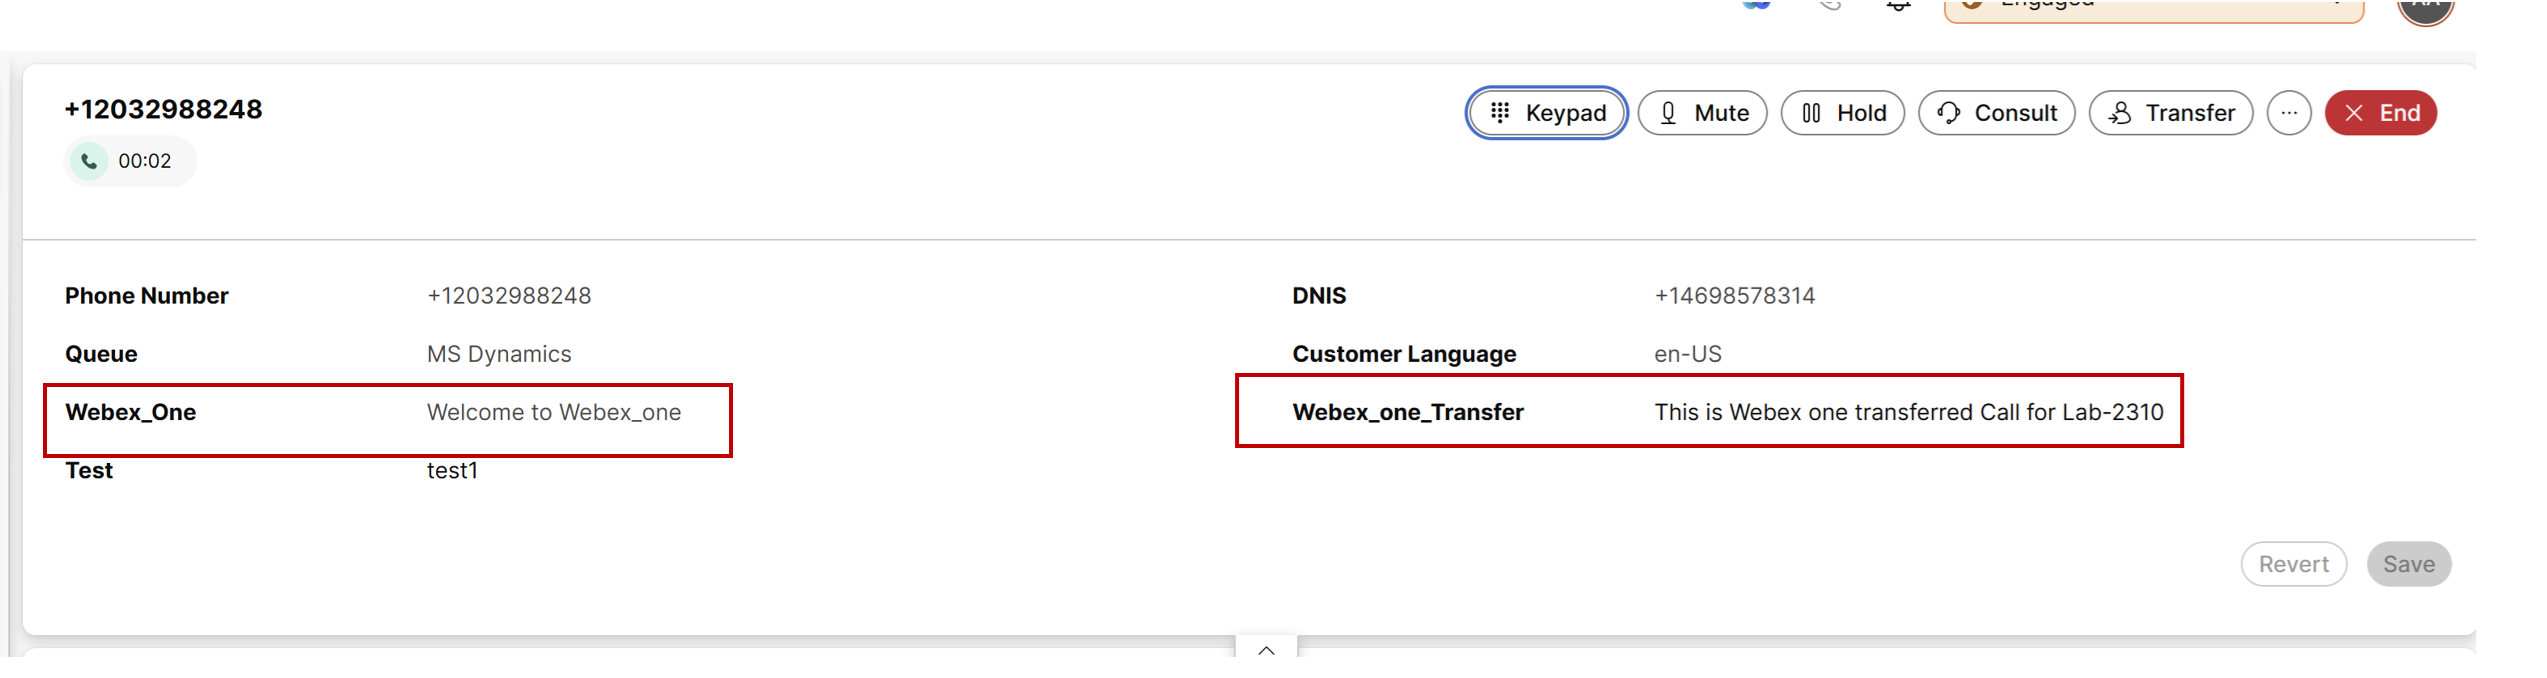Click the MS Dynamics queue value

(499, 355)
